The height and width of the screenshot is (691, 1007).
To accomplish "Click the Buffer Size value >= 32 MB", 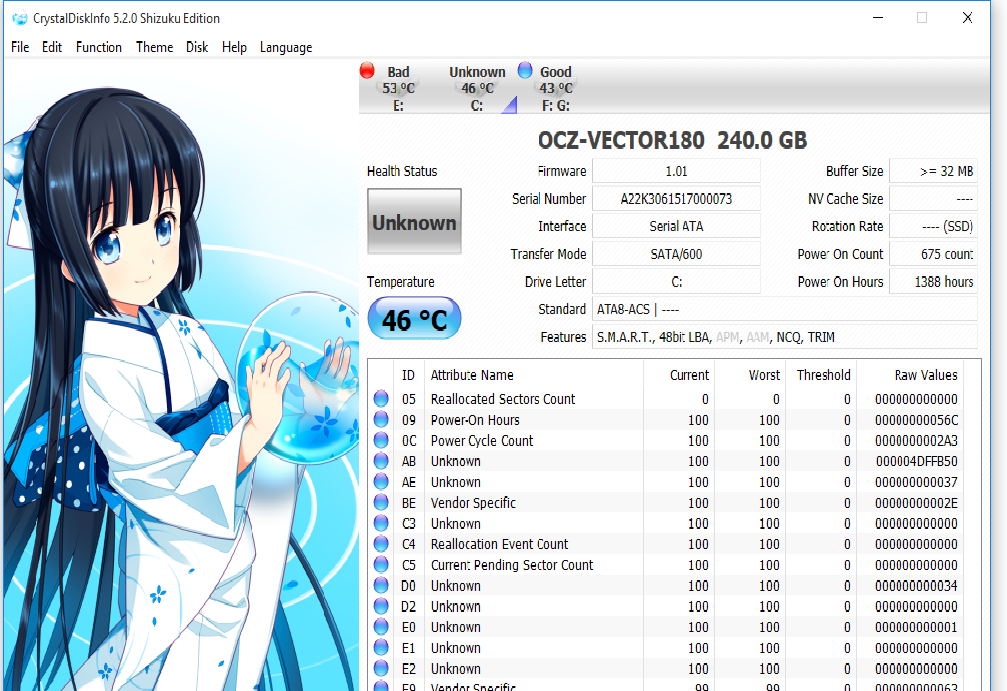I will click(933, 171).
